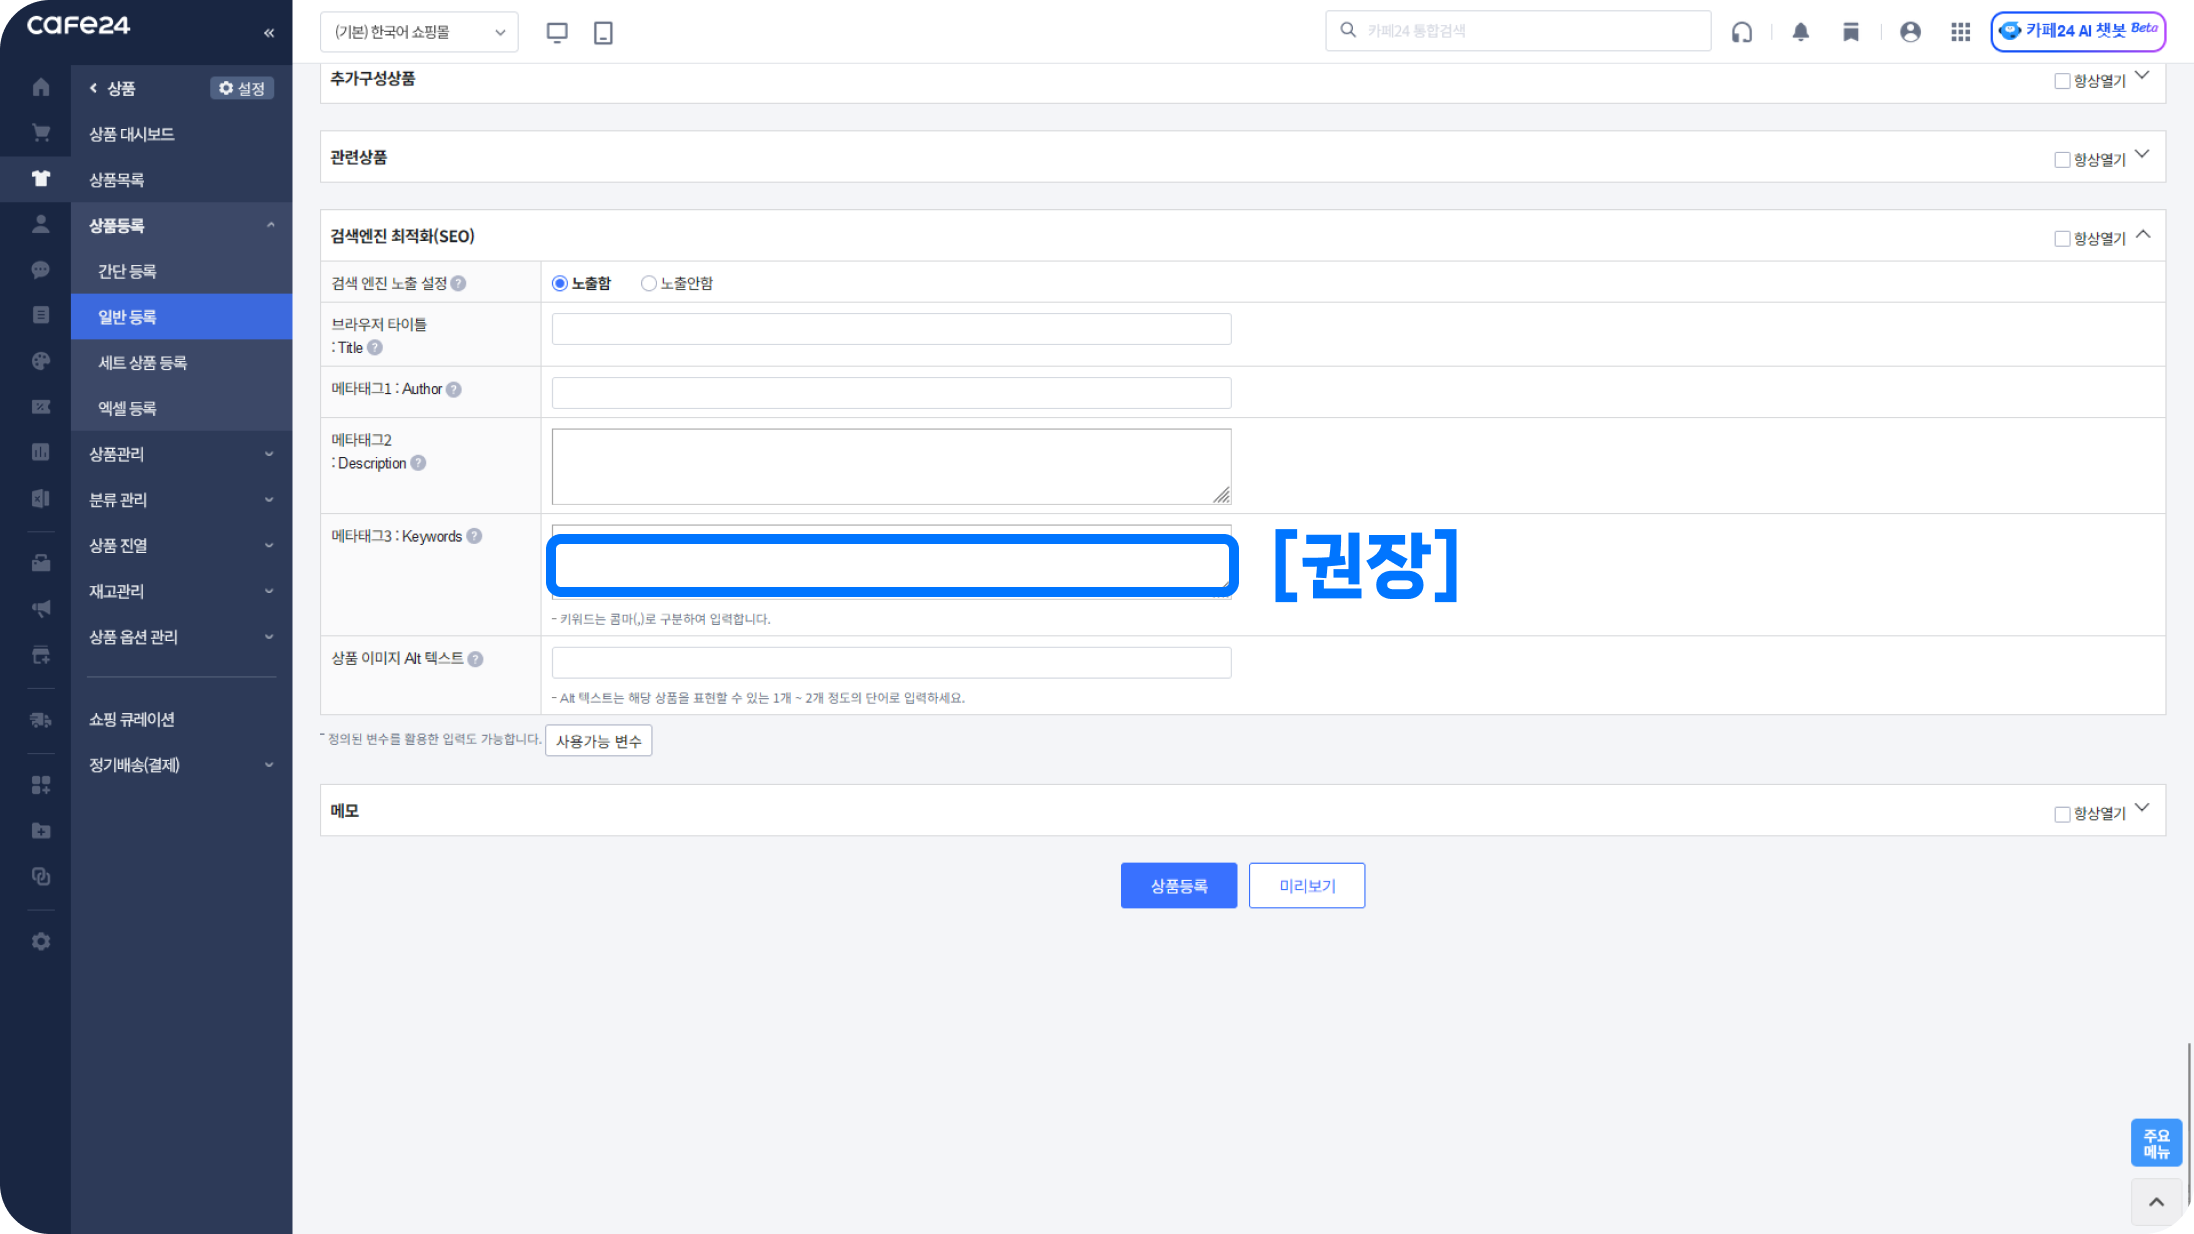Viewport: 2194px width, 1234px height.
Task: Open the 한국어 쇼핑몰 shop selector dropdown
Action: tap(419, 32)
